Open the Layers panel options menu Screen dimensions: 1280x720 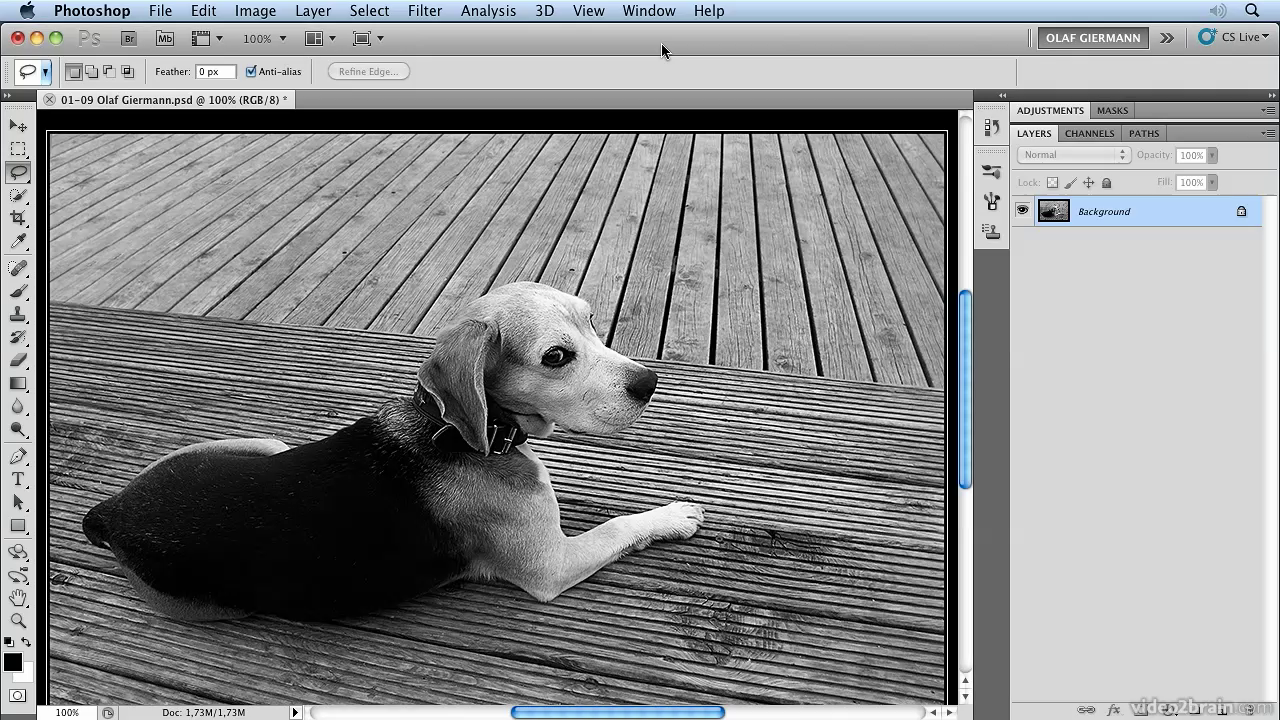point(1268,133)
